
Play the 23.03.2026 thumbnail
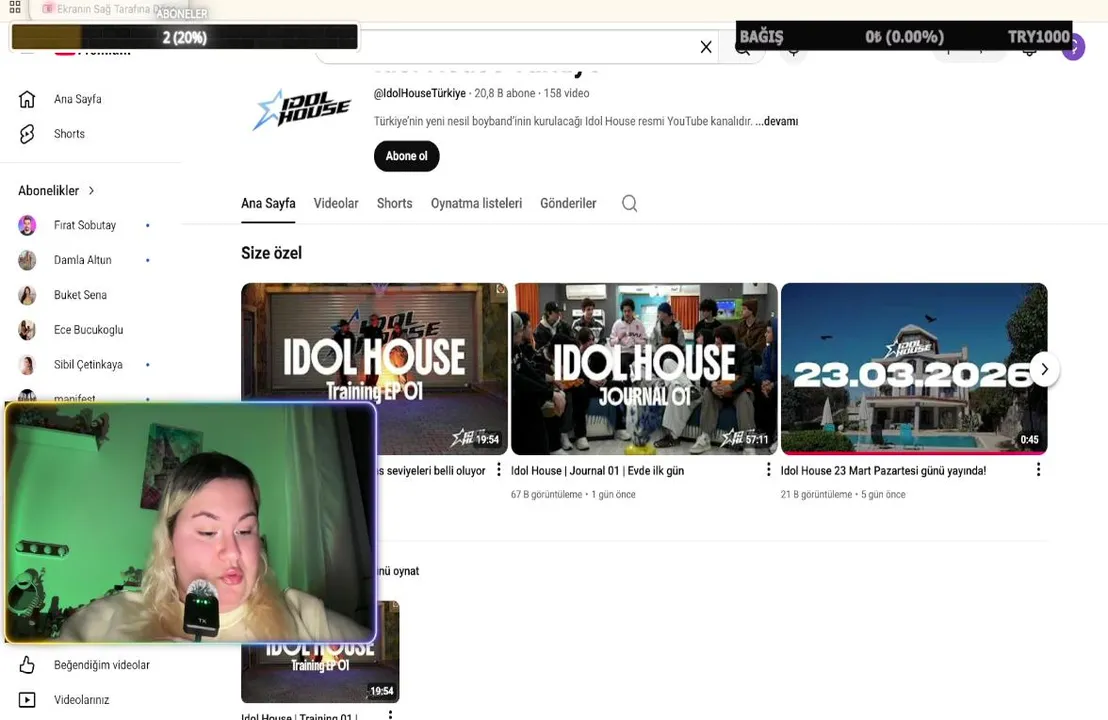[x=914, y=369]
